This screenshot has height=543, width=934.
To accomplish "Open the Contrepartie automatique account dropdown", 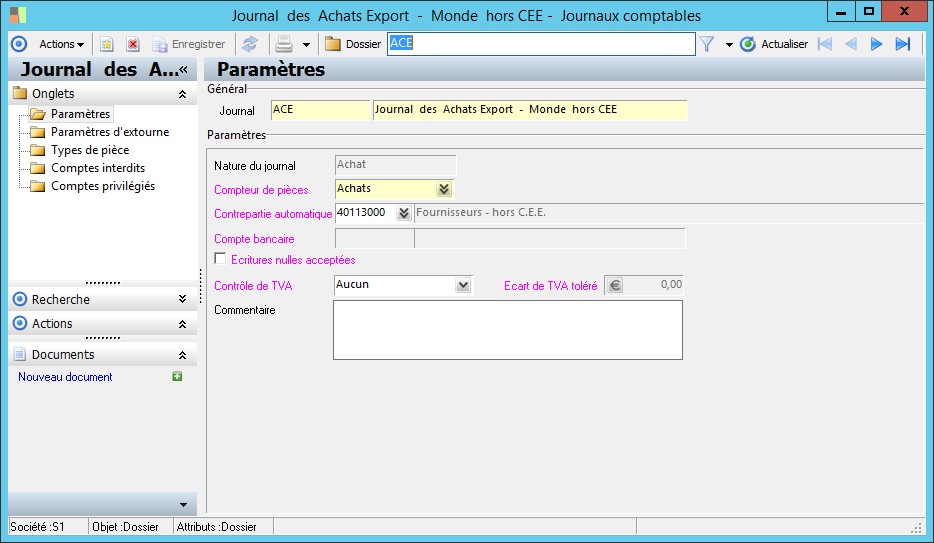I will click(404, 213).
